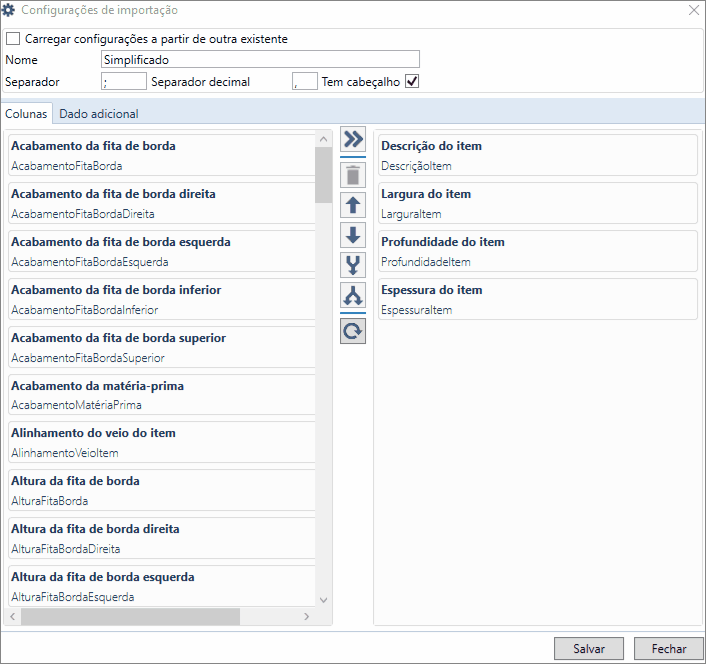Click the horizontal scrollbar left arrow

pyautogui.click(x=13, y=617)
